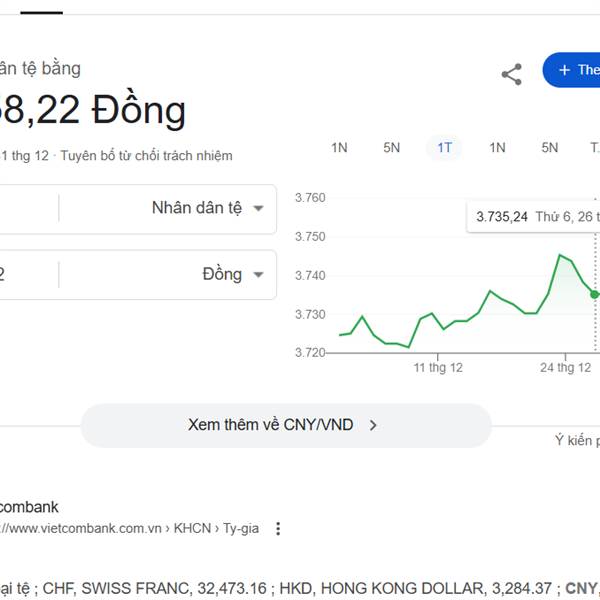Click the Nhân dân tệ amount field
This screenshot has height=600, width=600.
coord(25,209)
